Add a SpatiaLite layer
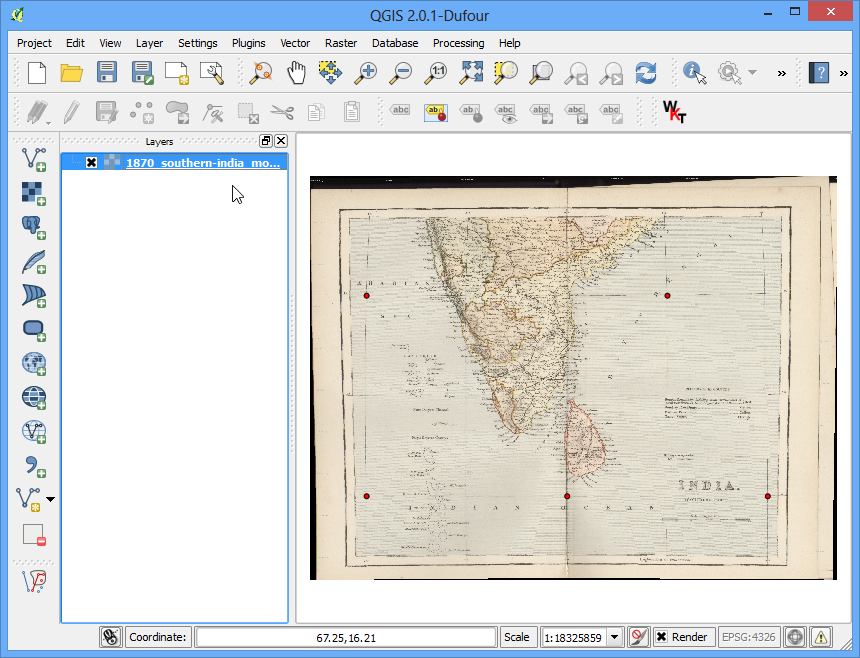Image resolution: width=860 pixels, height=658 pixels. 33,262
